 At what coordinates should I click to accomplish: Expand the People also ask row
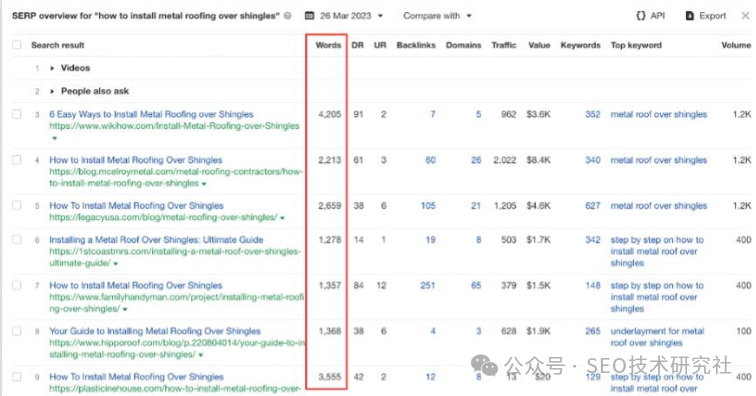52,91
